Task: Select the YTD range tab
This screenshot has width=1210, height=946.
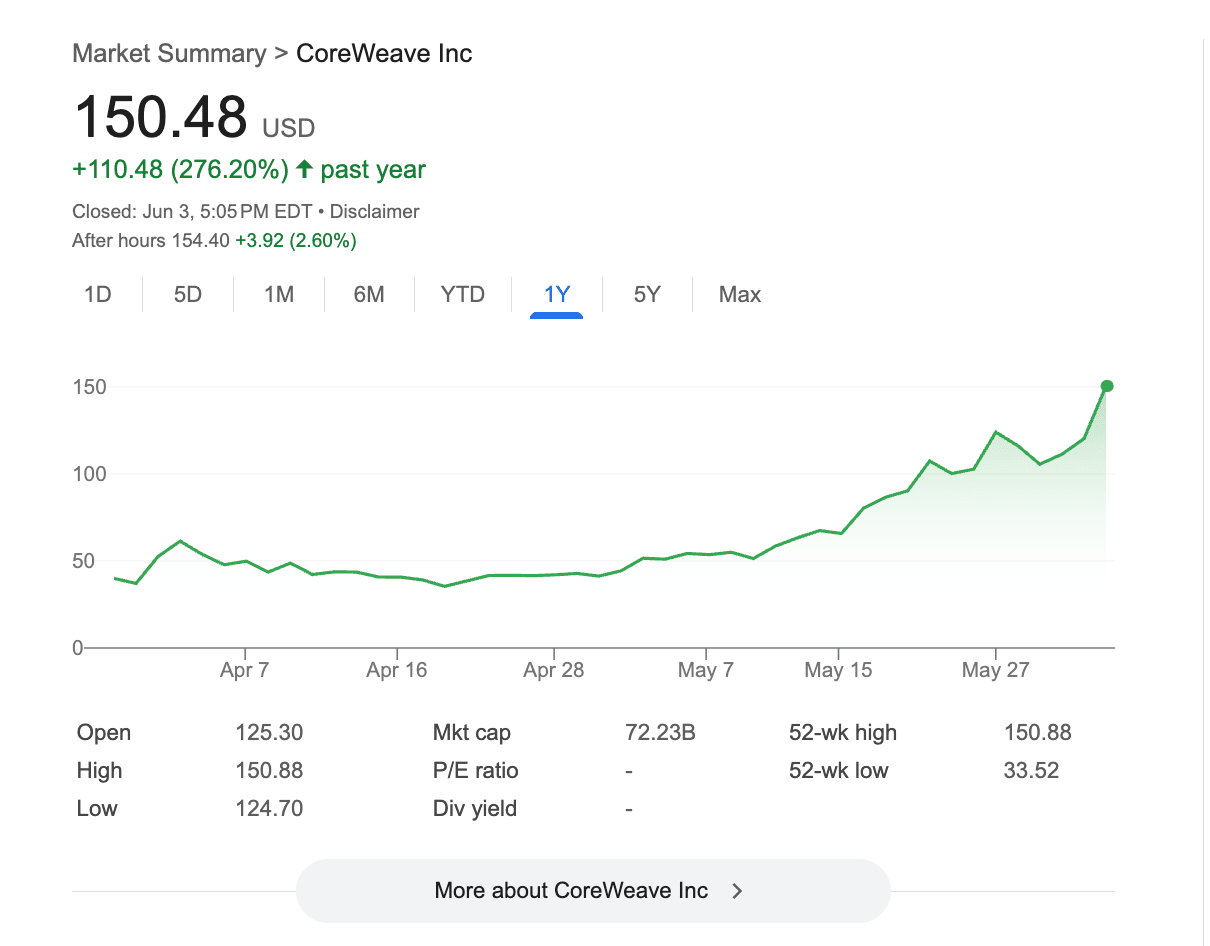Action: coord(463,295)
